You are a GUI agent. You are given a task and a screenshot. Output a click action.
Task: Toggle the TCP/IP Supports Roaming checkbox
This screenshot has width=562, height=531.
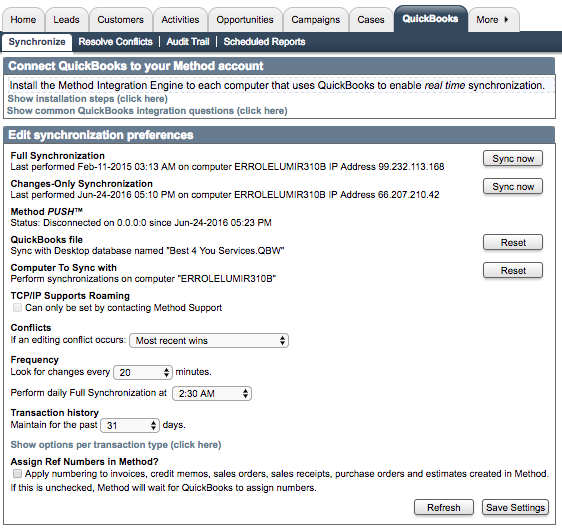(17, 307)
